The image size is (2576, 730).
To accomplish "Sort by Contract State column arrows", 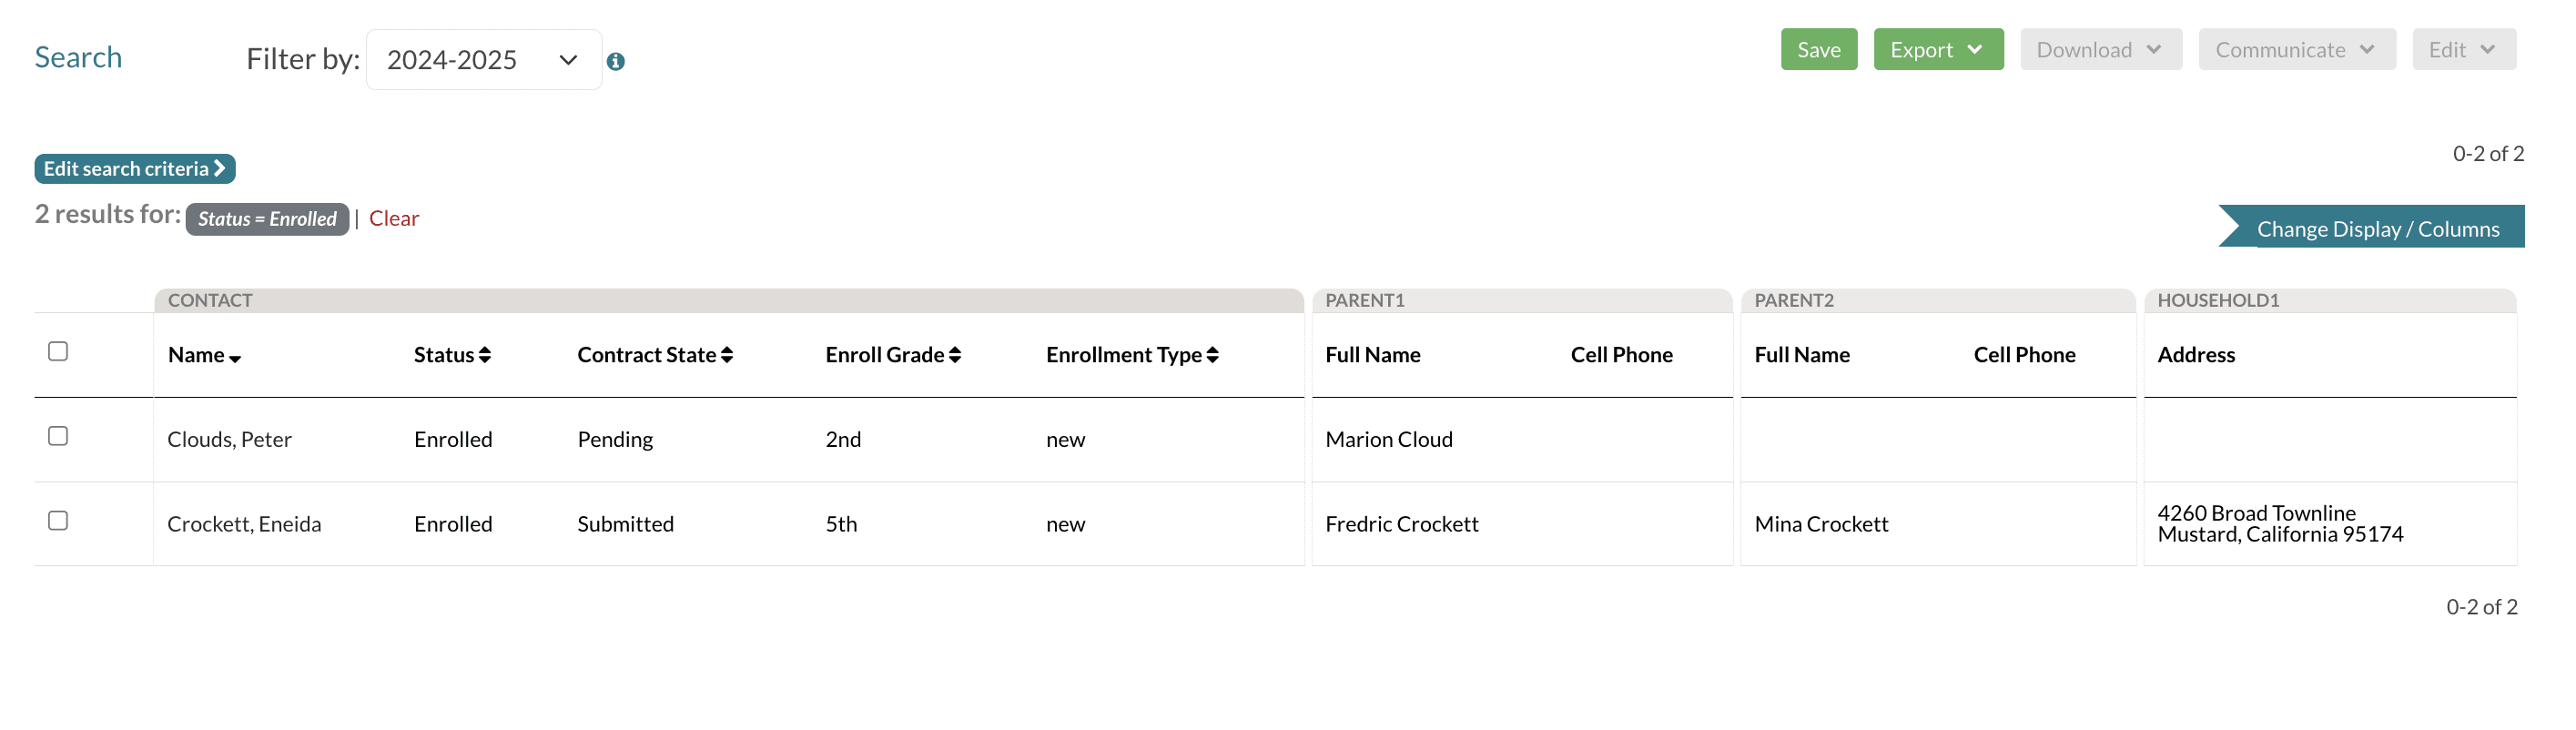I will click(727, 355).
